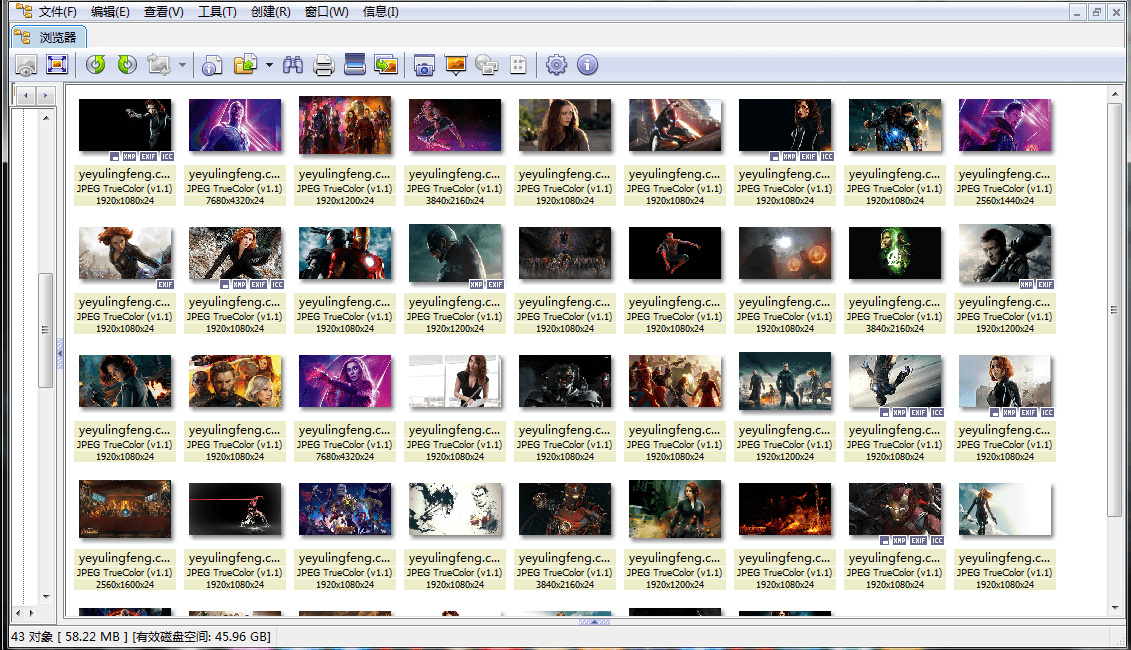Select Avengers group poster 1920x1200 first row
The width and height of the screenshot is (1131, 650).
[x=345, y=125]
